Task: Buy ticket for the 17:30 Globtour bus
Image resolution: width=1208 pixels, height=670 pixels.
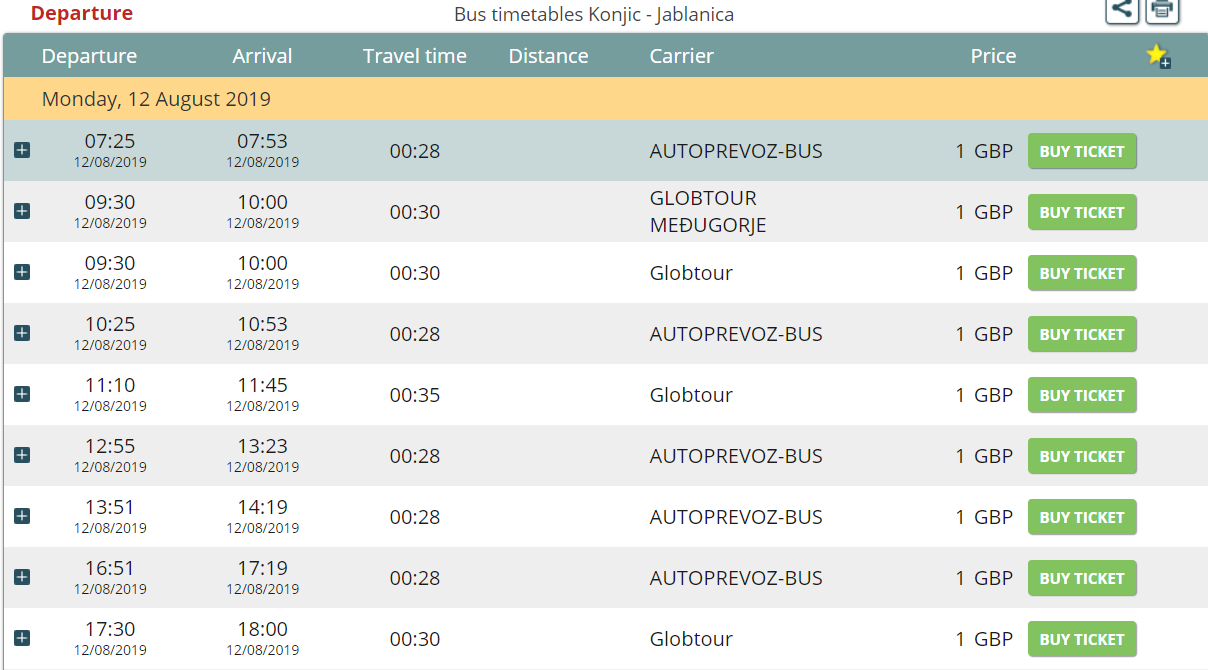Action: 1082,640
